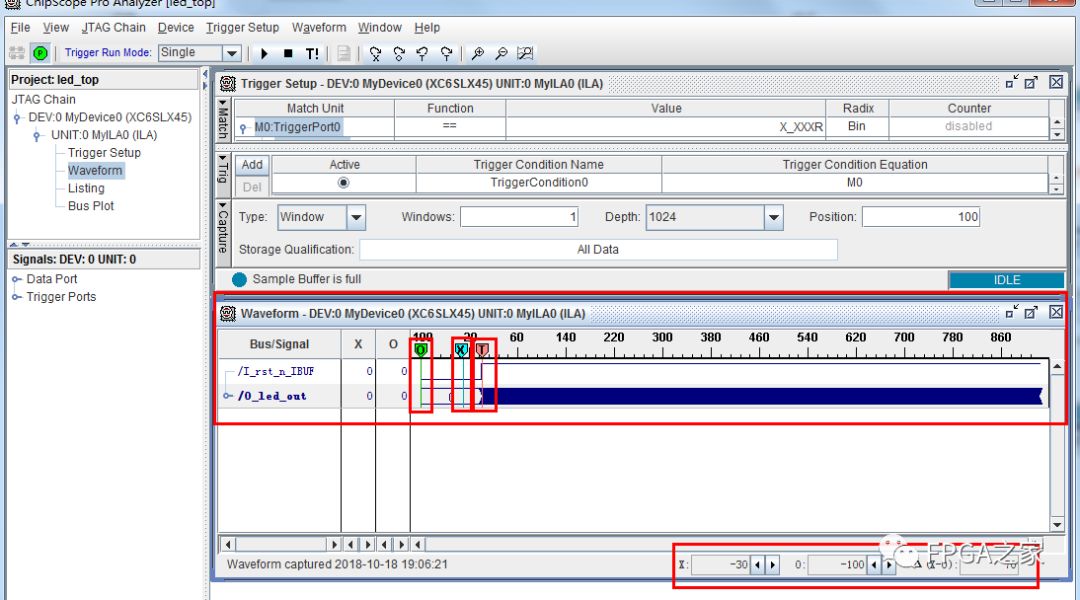The width and height of the screenshot is (1080, 600).
Task: Open the File menu
Action: tap(21, 28)
